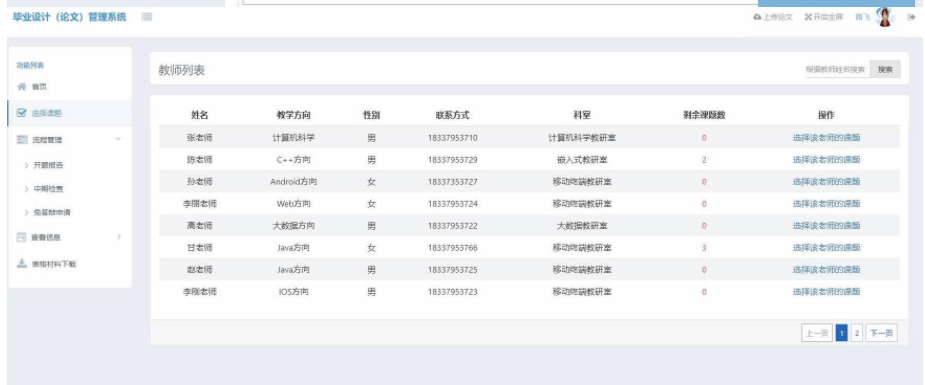Click the 教学方向 column header
The height and width of the screenshot is (385, 925).
293,116
